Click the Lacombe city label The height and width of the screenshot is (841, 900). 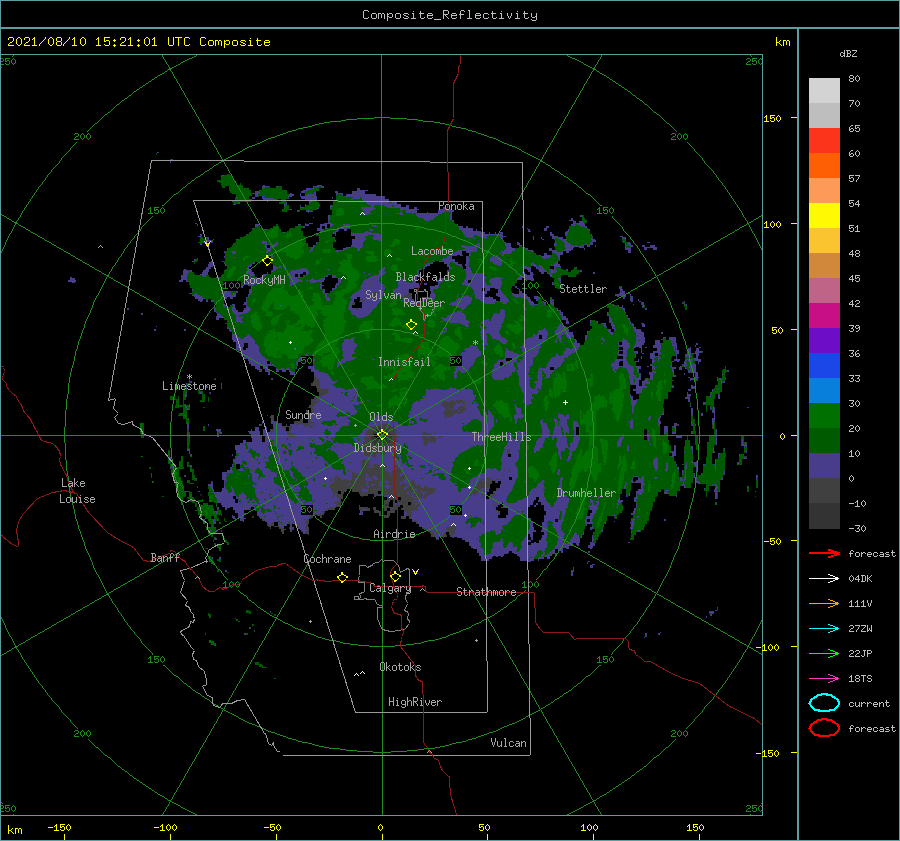[x=432, y=251]
